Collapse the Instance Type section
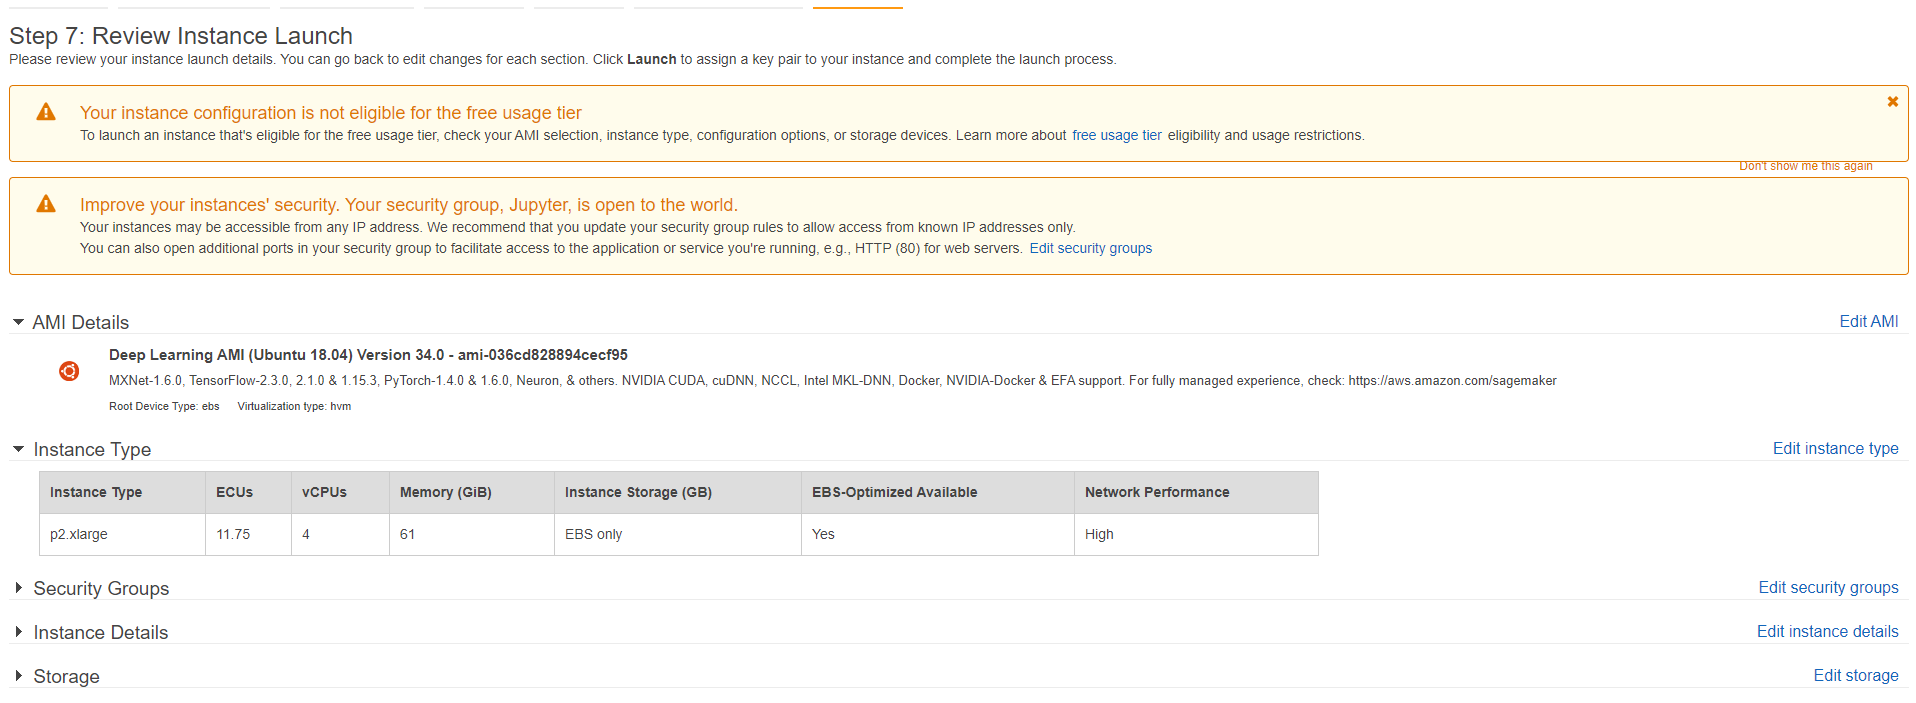Screen dimensions: 1916x703 coord(18,449)
